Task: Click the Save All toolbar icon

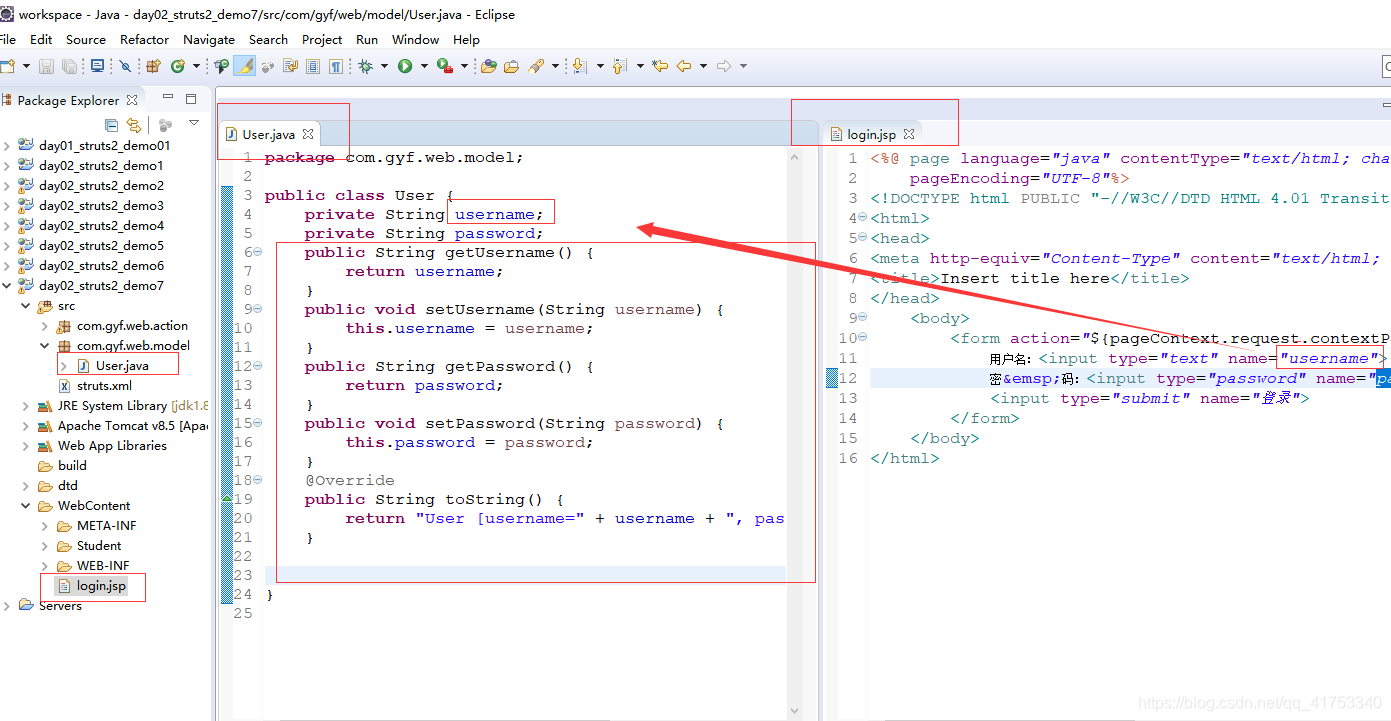Action: pos(69,66)
